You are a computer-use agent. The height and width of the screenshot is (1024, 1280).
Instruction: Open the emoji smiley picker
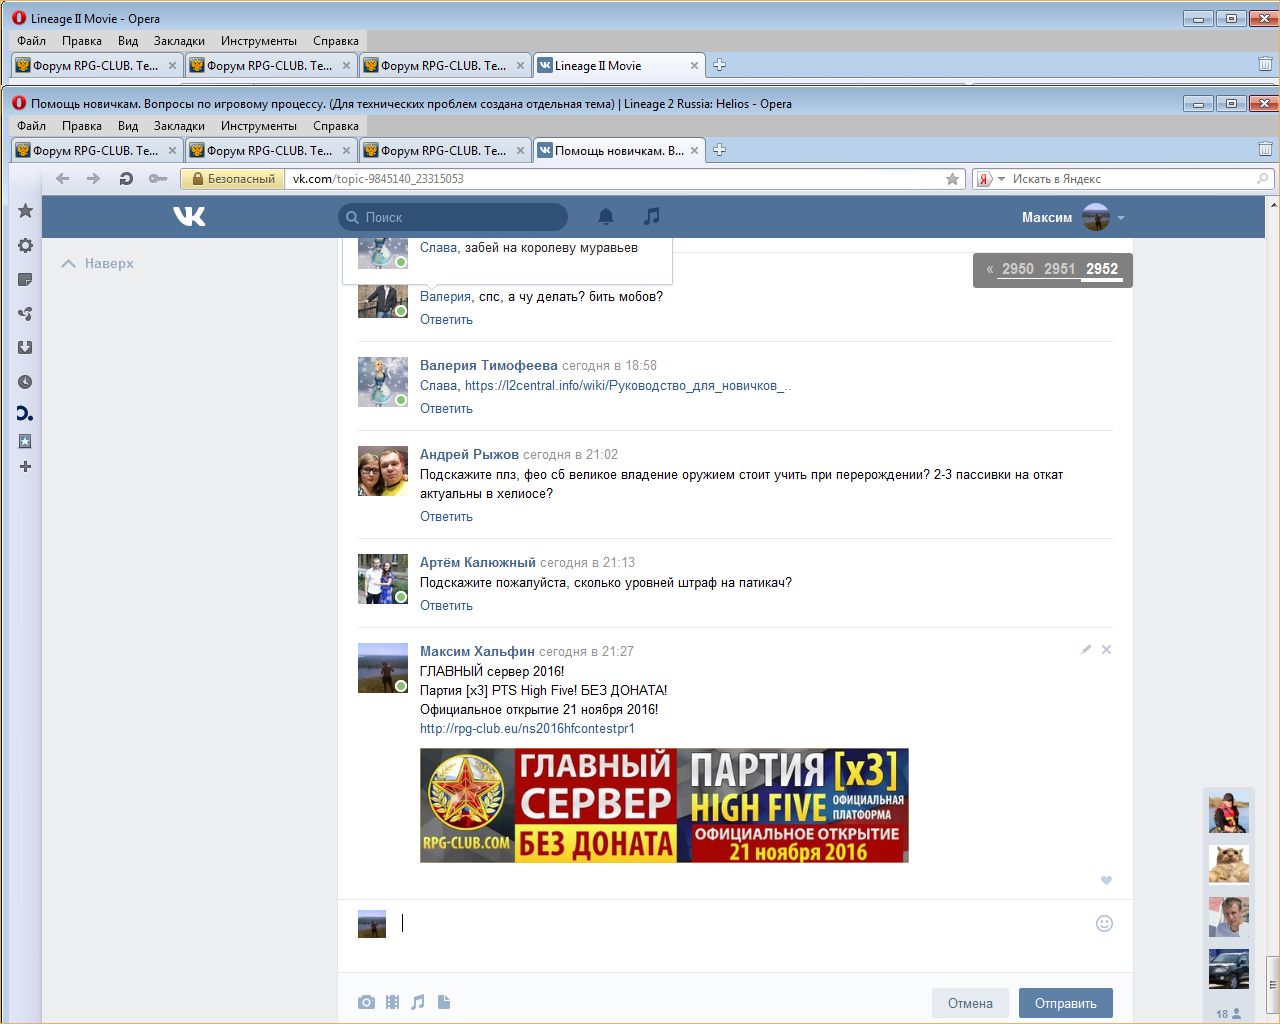pyautogui.click(x=1104, y=923)
